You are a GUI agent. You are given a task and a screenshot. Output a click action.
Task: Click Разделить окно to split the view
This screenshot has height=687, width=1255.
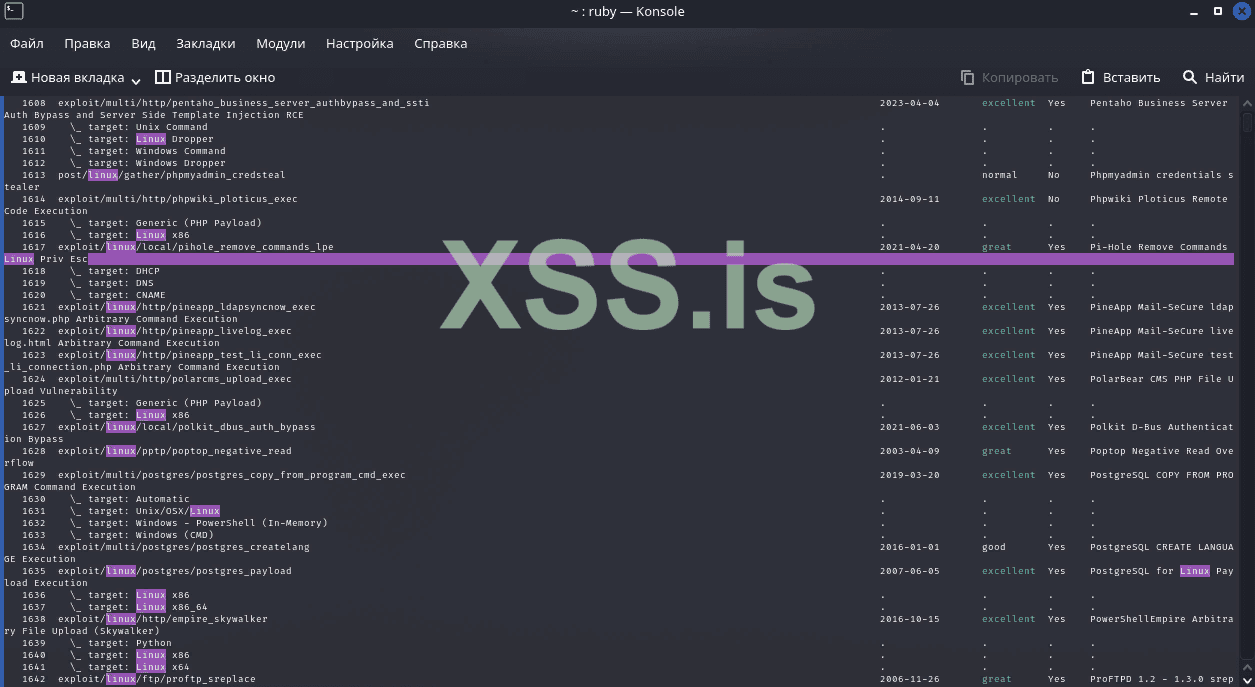[215, 77]
